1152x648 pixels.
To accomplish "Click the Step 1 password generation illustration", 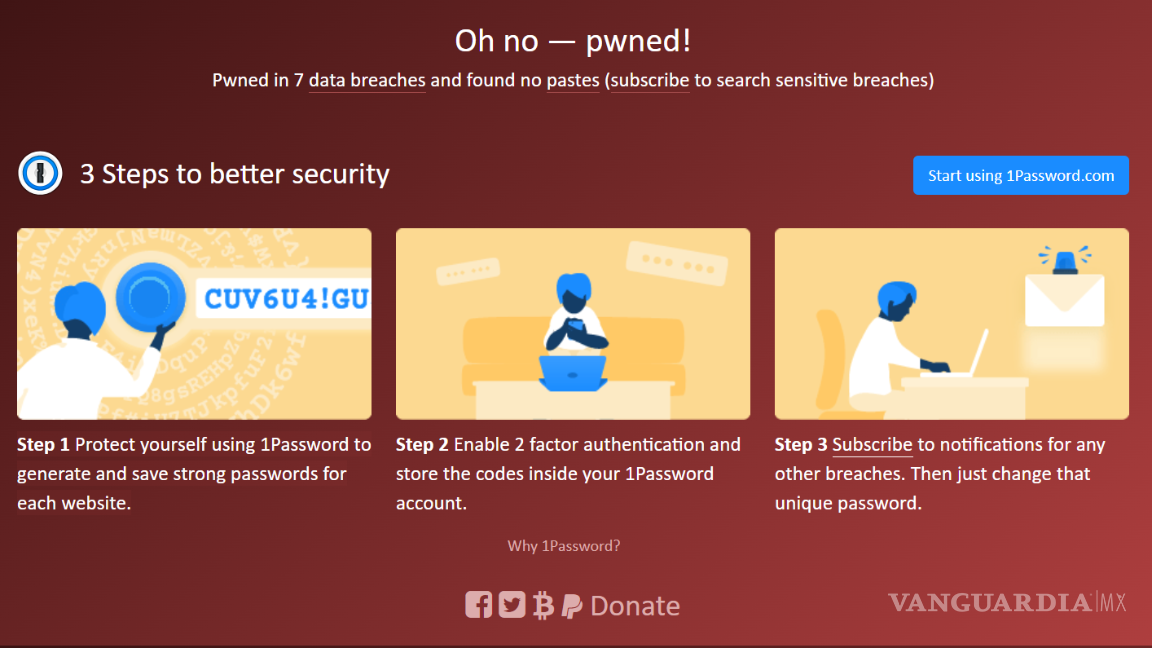I will tap(194, 323).
